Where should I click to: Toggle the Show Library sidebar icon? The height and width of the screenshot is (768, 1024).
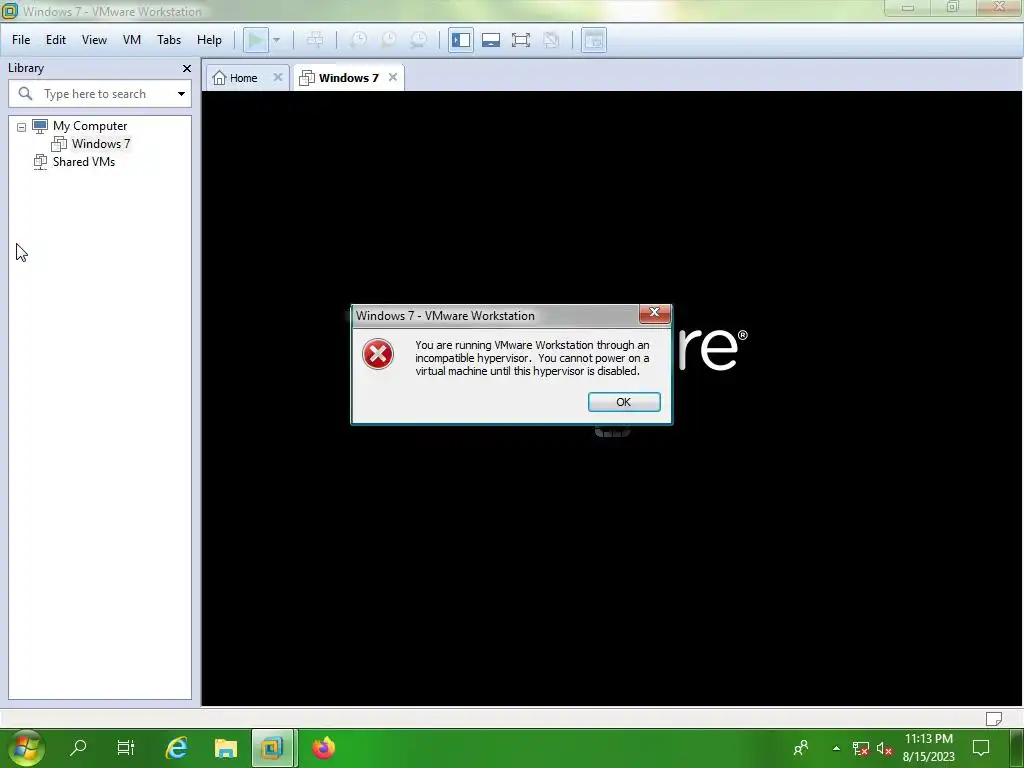point(460,40)
